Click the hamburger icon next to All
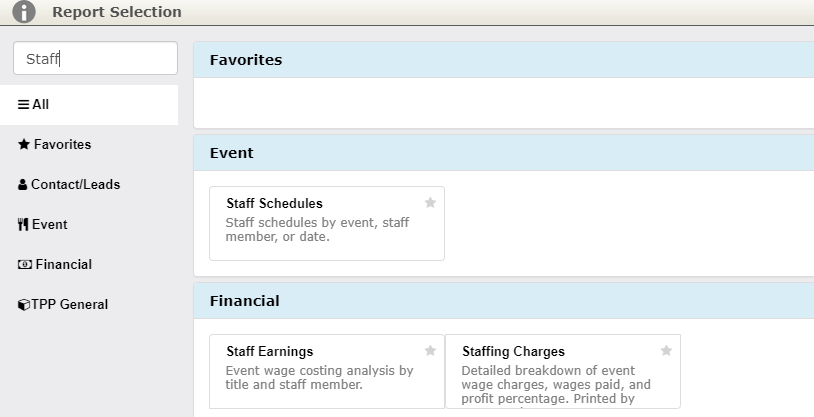Screen dimensions: 814x417 (x=23, y=104)
